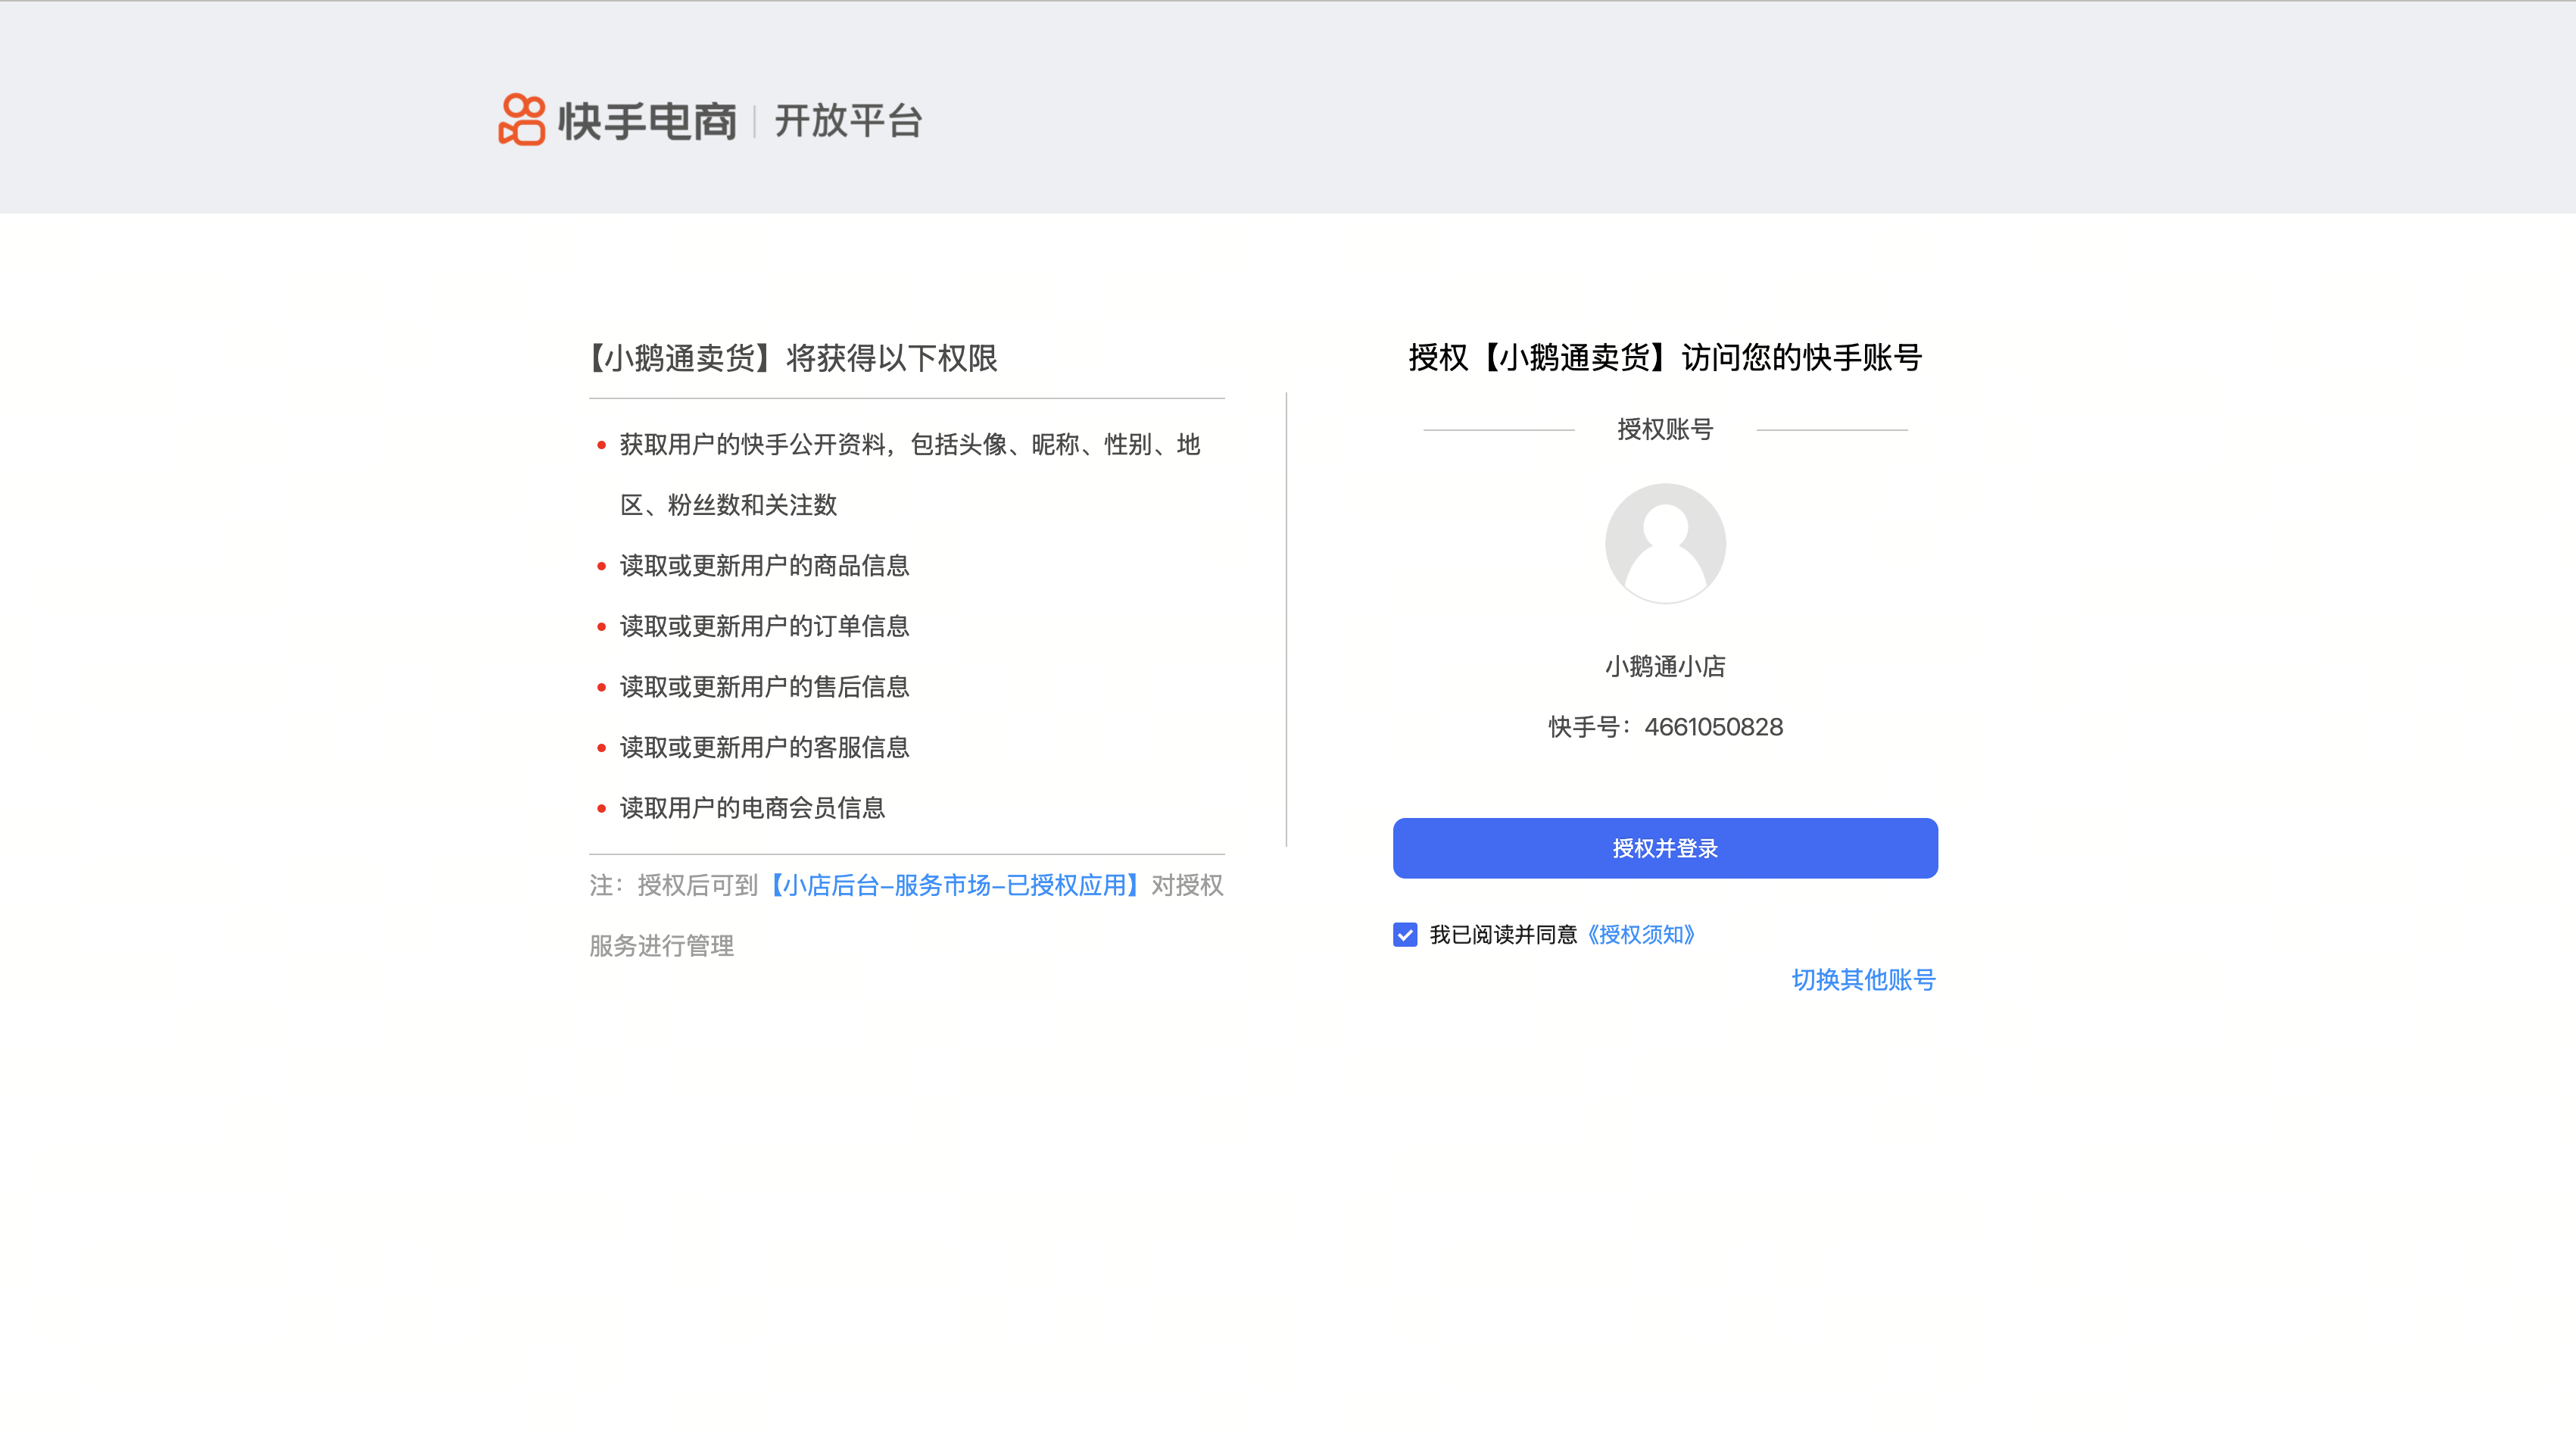Click the 授权账号 section label
Screen dimensions: 2576x1433
click(1665, 429)
